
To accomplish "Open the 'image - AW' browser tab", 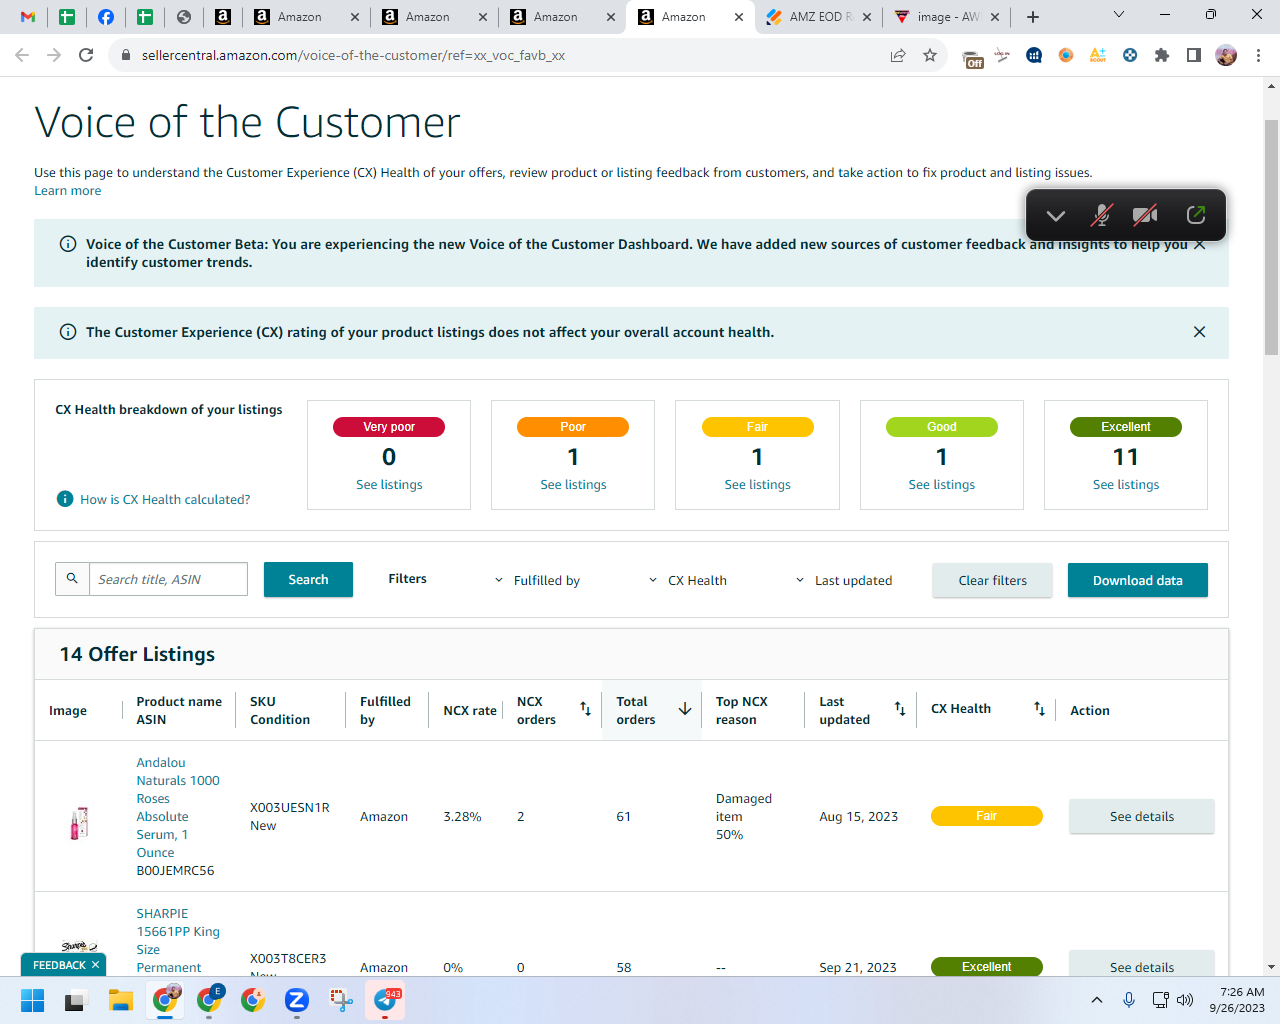I will coord(946,17).
